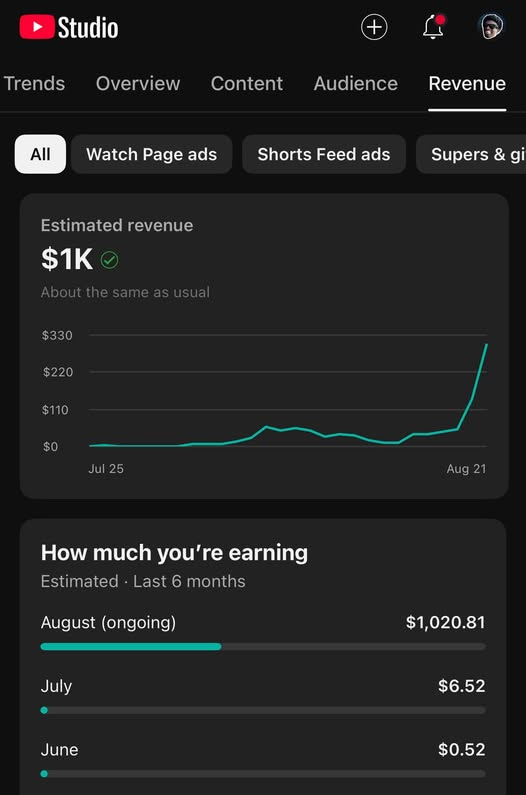The height and width of the screenshot is (795, 526).
Task: Switch to the Trends tab
Action: (x=34, y=84)
